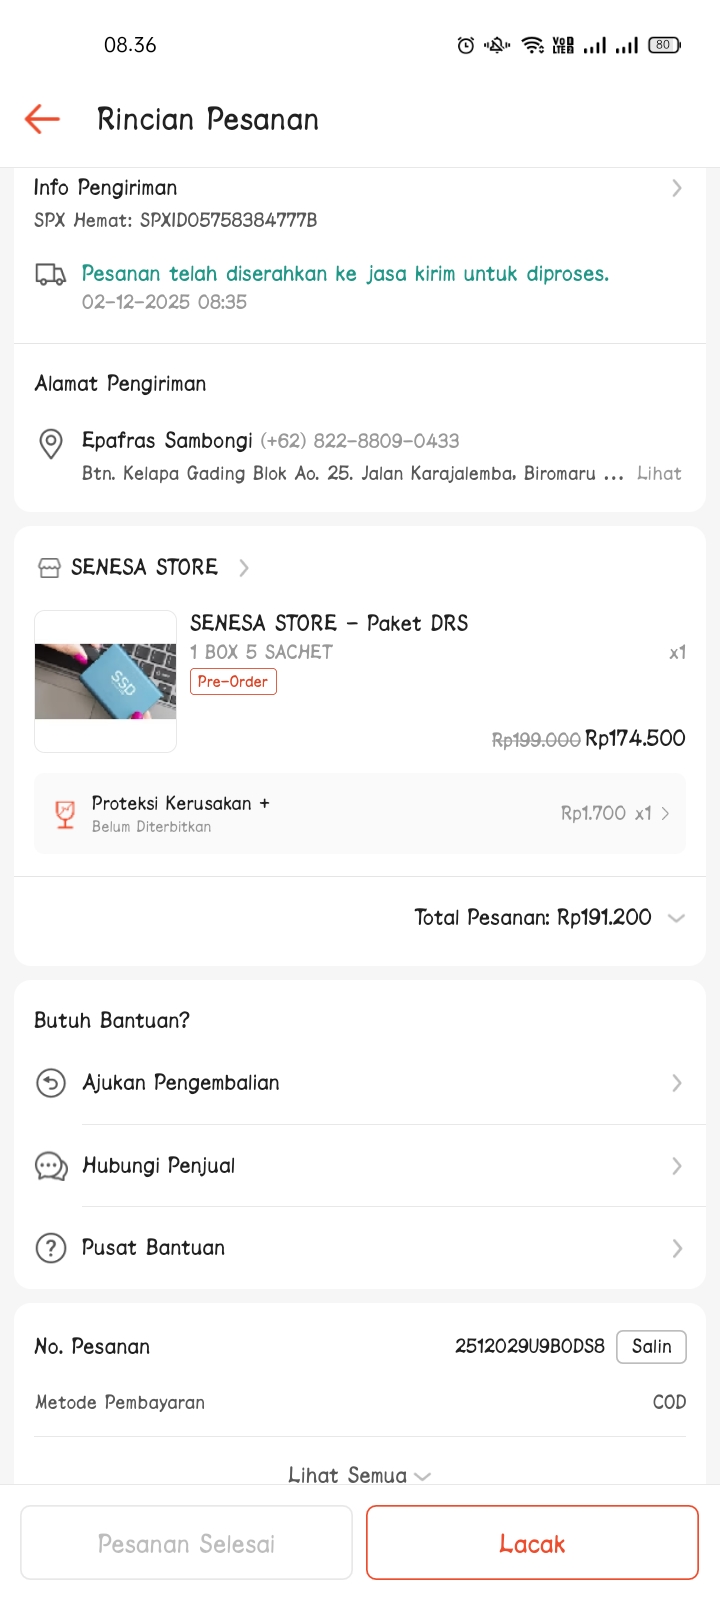Open Info Pengiriman details chevron
The width and height of the screenshot is (720, 1600).
(x=677, y=188)
